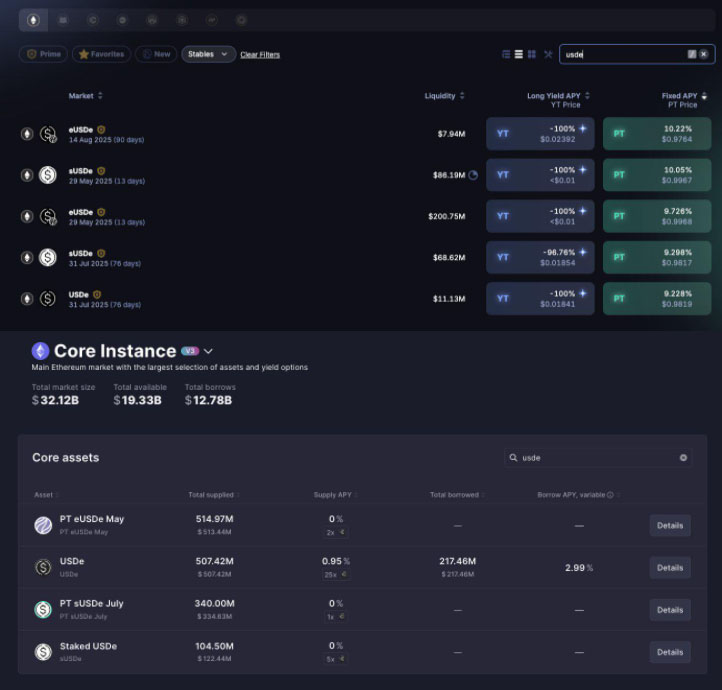Click the info icon by Borrow APY, variable

(x=610, y=495)
